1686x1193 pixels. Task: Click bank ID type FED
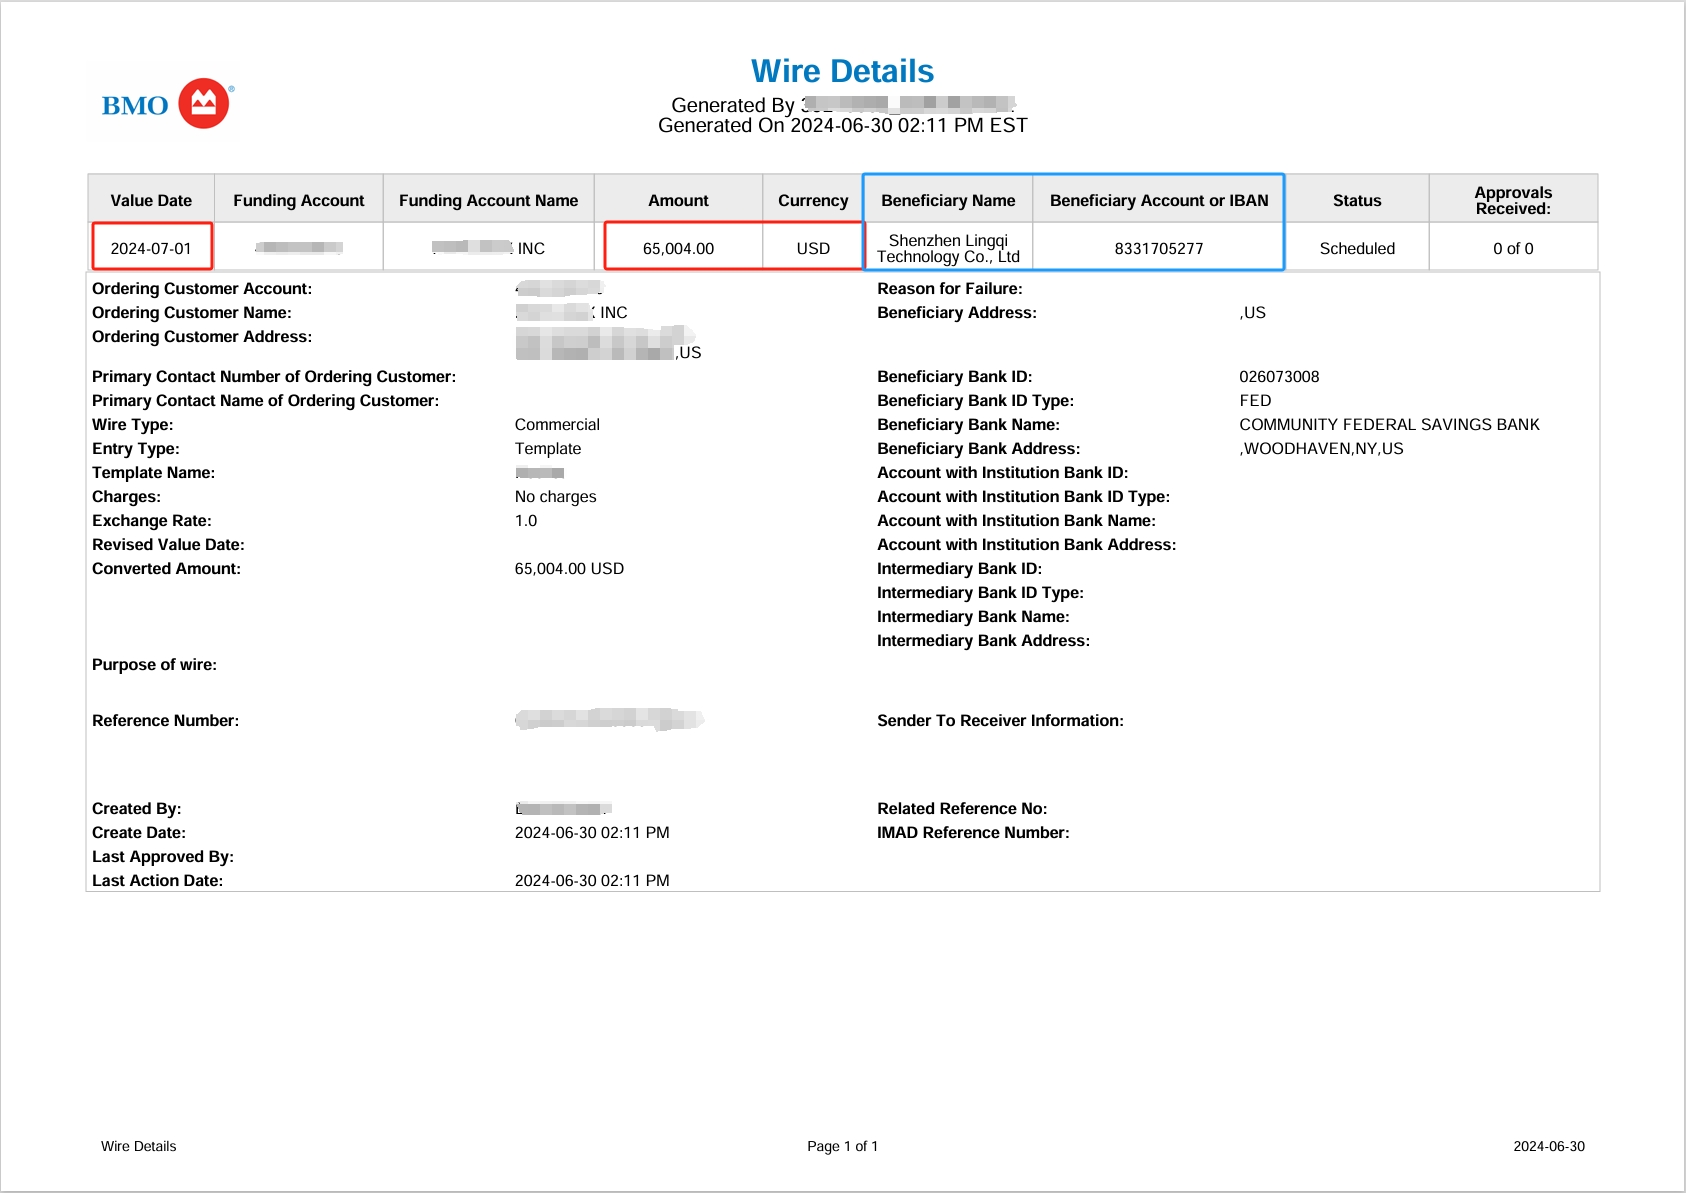[x=1255, y=400]
